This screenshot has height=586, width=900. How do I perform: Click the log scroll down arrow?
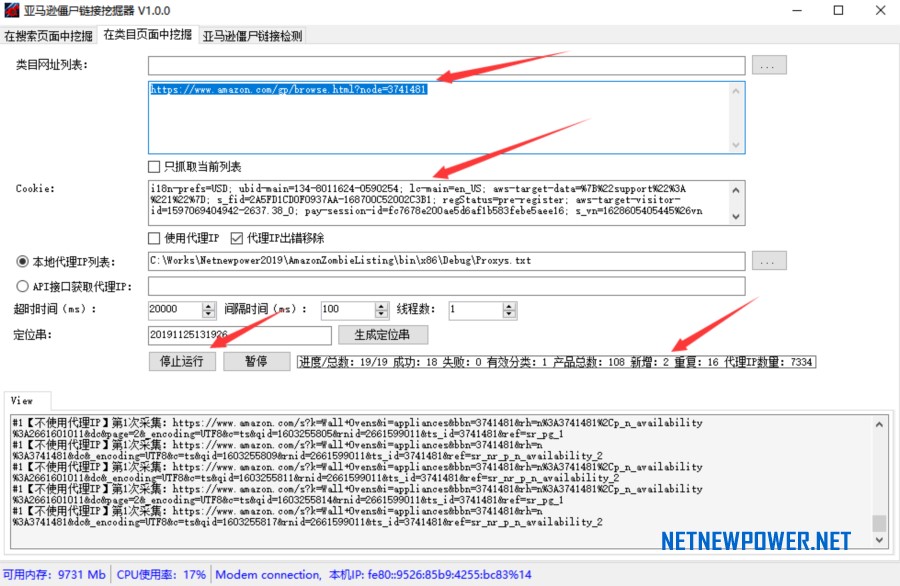tap(879, 540)
